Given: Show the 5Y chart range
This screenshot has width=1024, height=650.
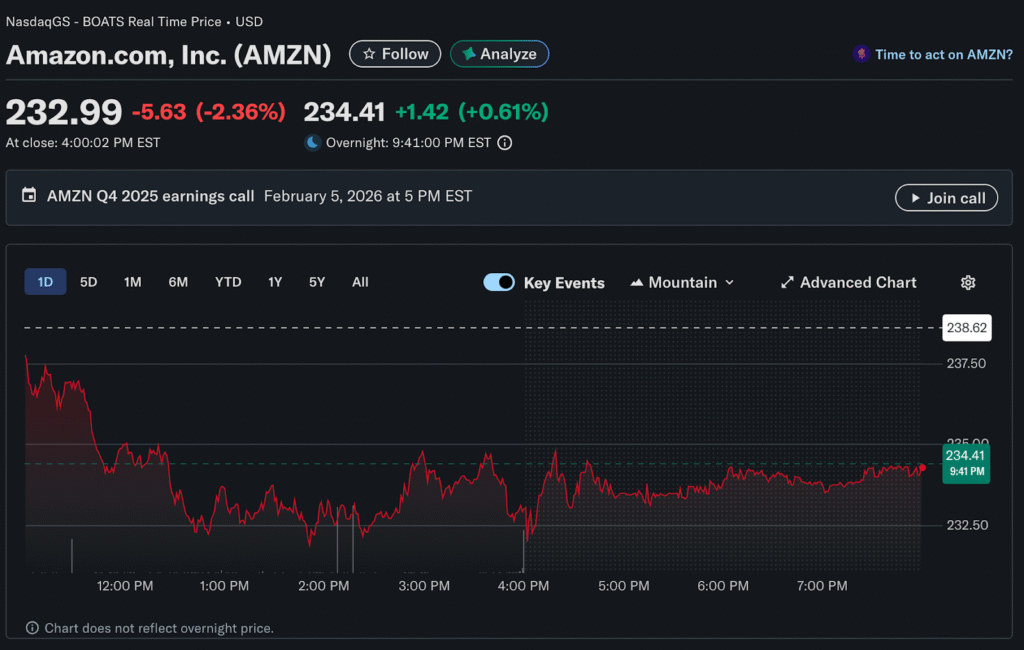Looking at the screenshot, I should coord(317,282).
